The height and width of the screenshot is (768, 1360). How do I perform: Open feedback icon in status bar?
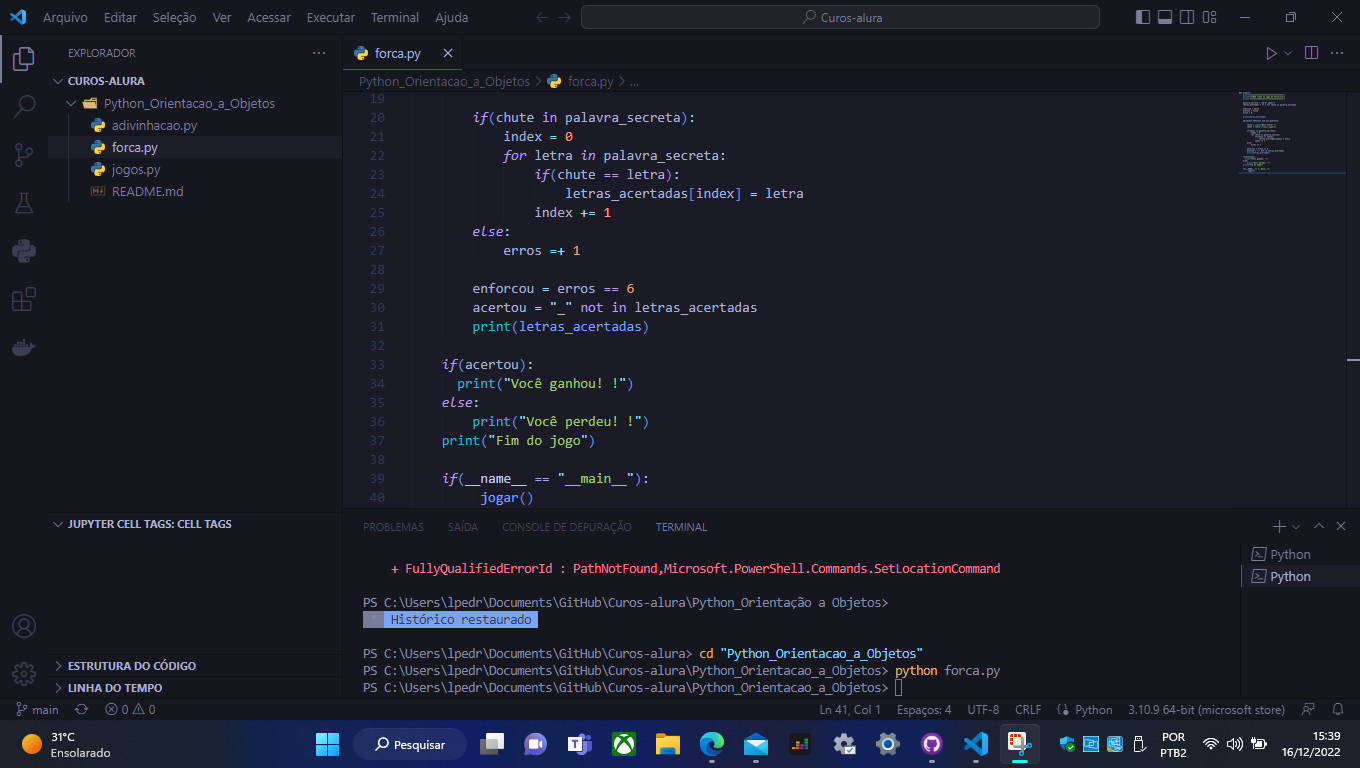point(1308,709)
